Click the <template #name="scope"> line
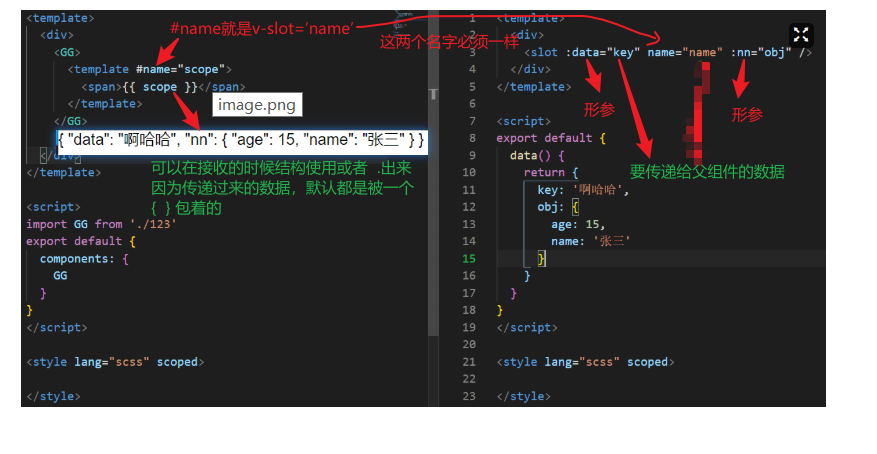 pos(149,69)
